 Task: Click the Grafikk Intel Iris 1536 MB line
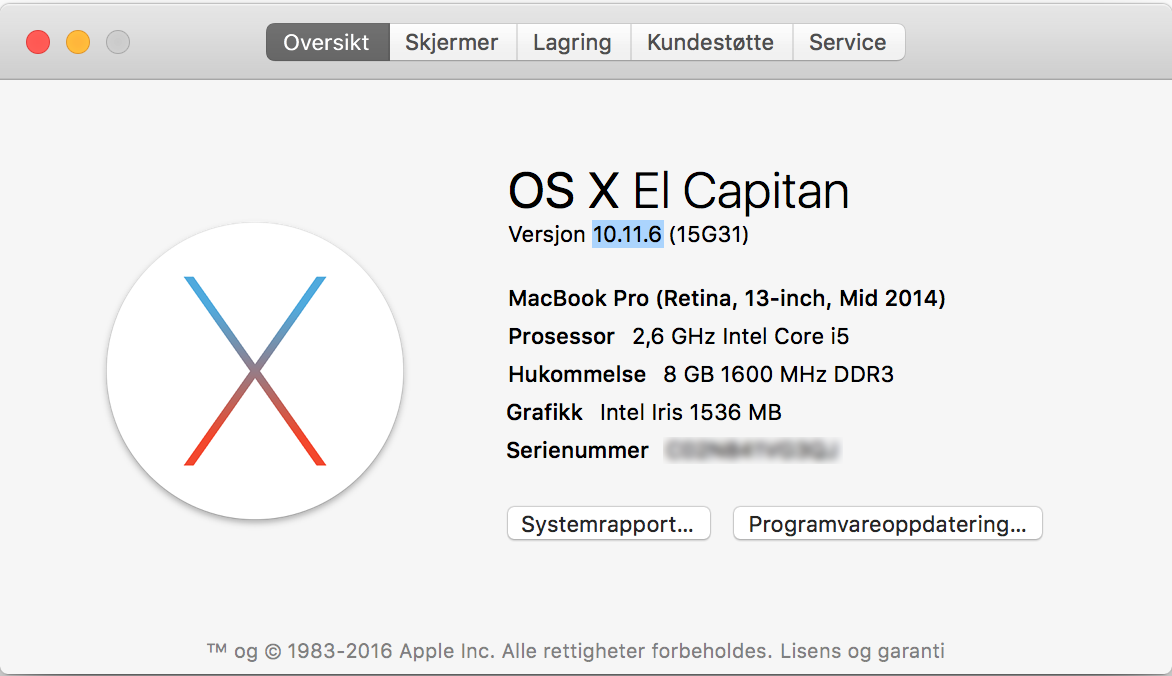point(644,412)
